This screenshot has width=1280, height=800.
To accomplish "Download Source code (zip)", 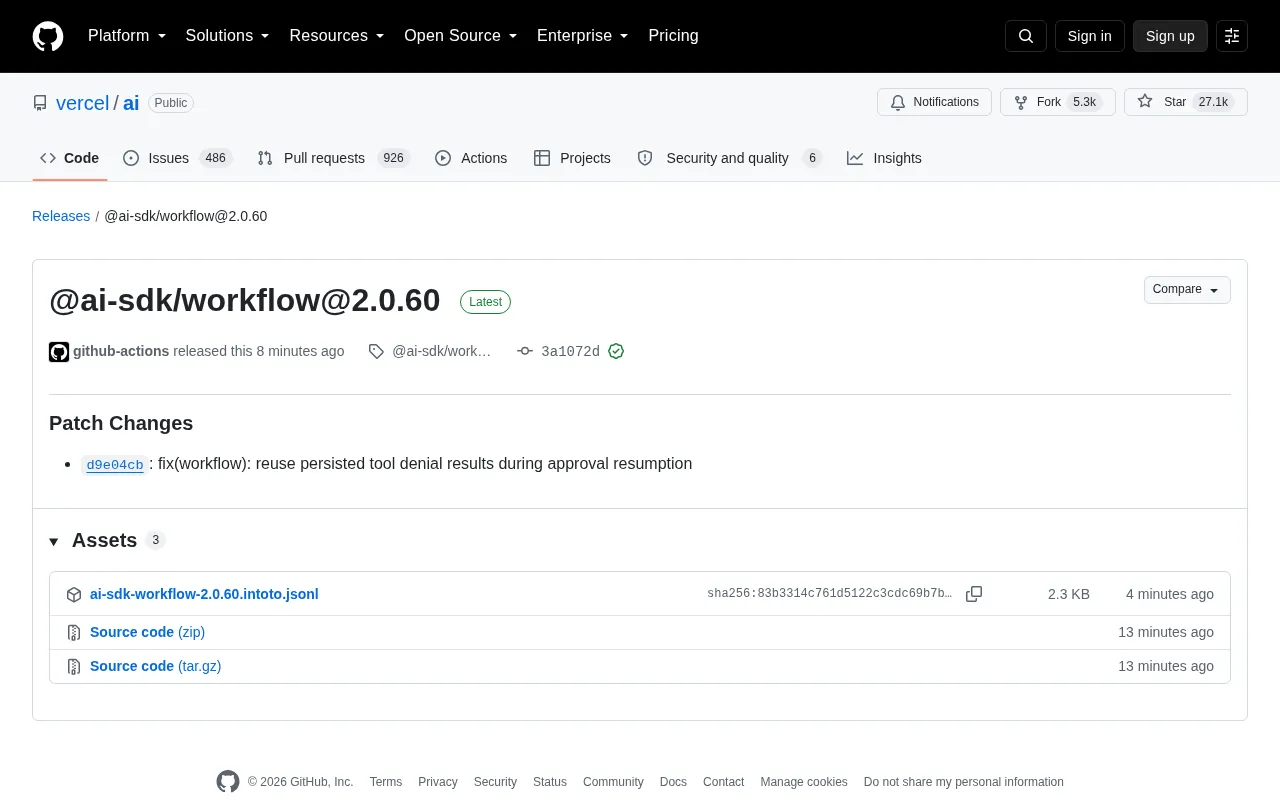I will coord(147,632).
